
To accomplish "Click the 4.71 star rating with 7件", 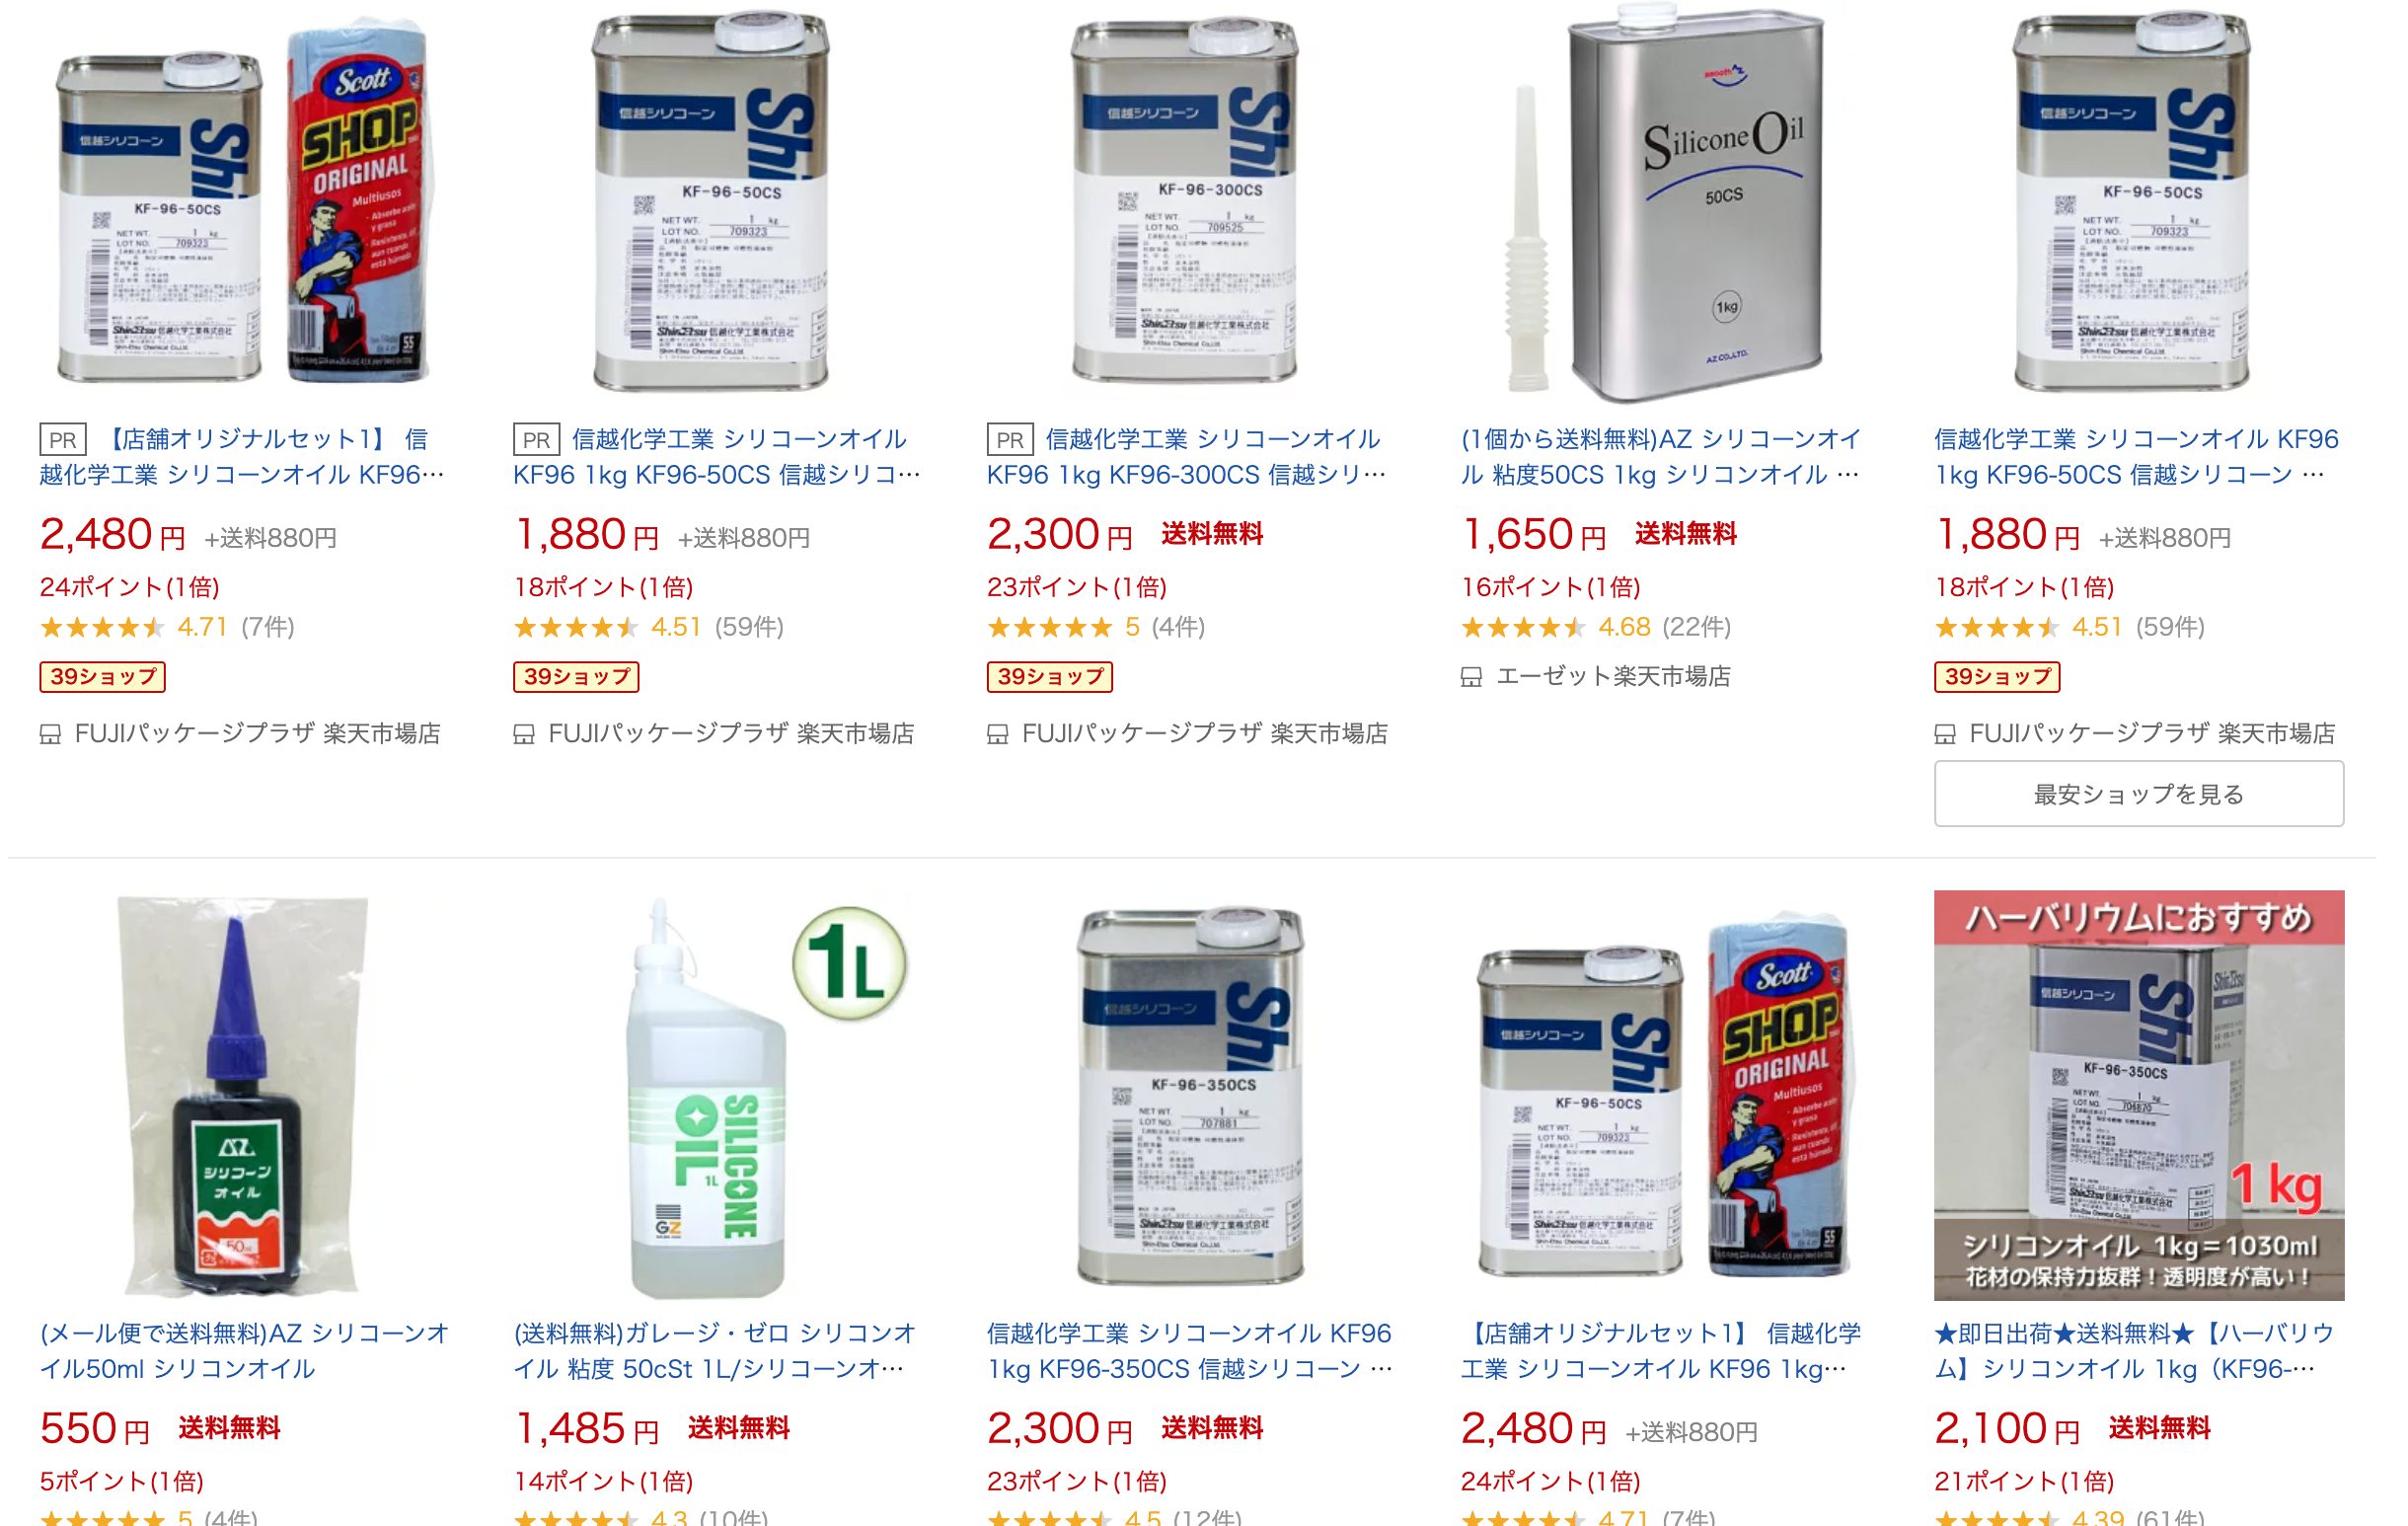I will [167, 627].
